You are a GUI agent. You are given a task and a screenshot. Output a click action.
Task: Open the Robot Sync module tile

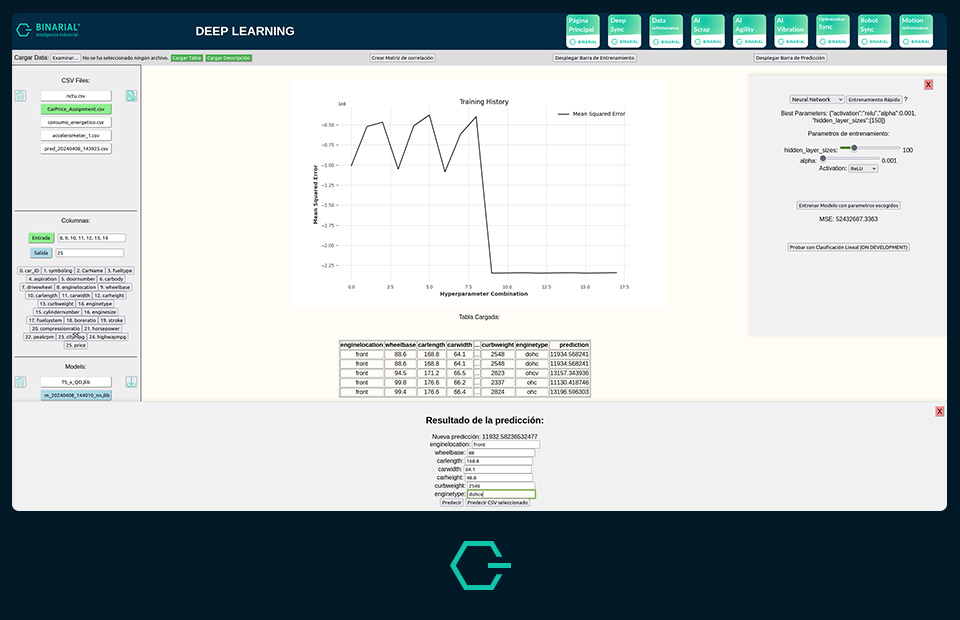(x=874, y=30)
